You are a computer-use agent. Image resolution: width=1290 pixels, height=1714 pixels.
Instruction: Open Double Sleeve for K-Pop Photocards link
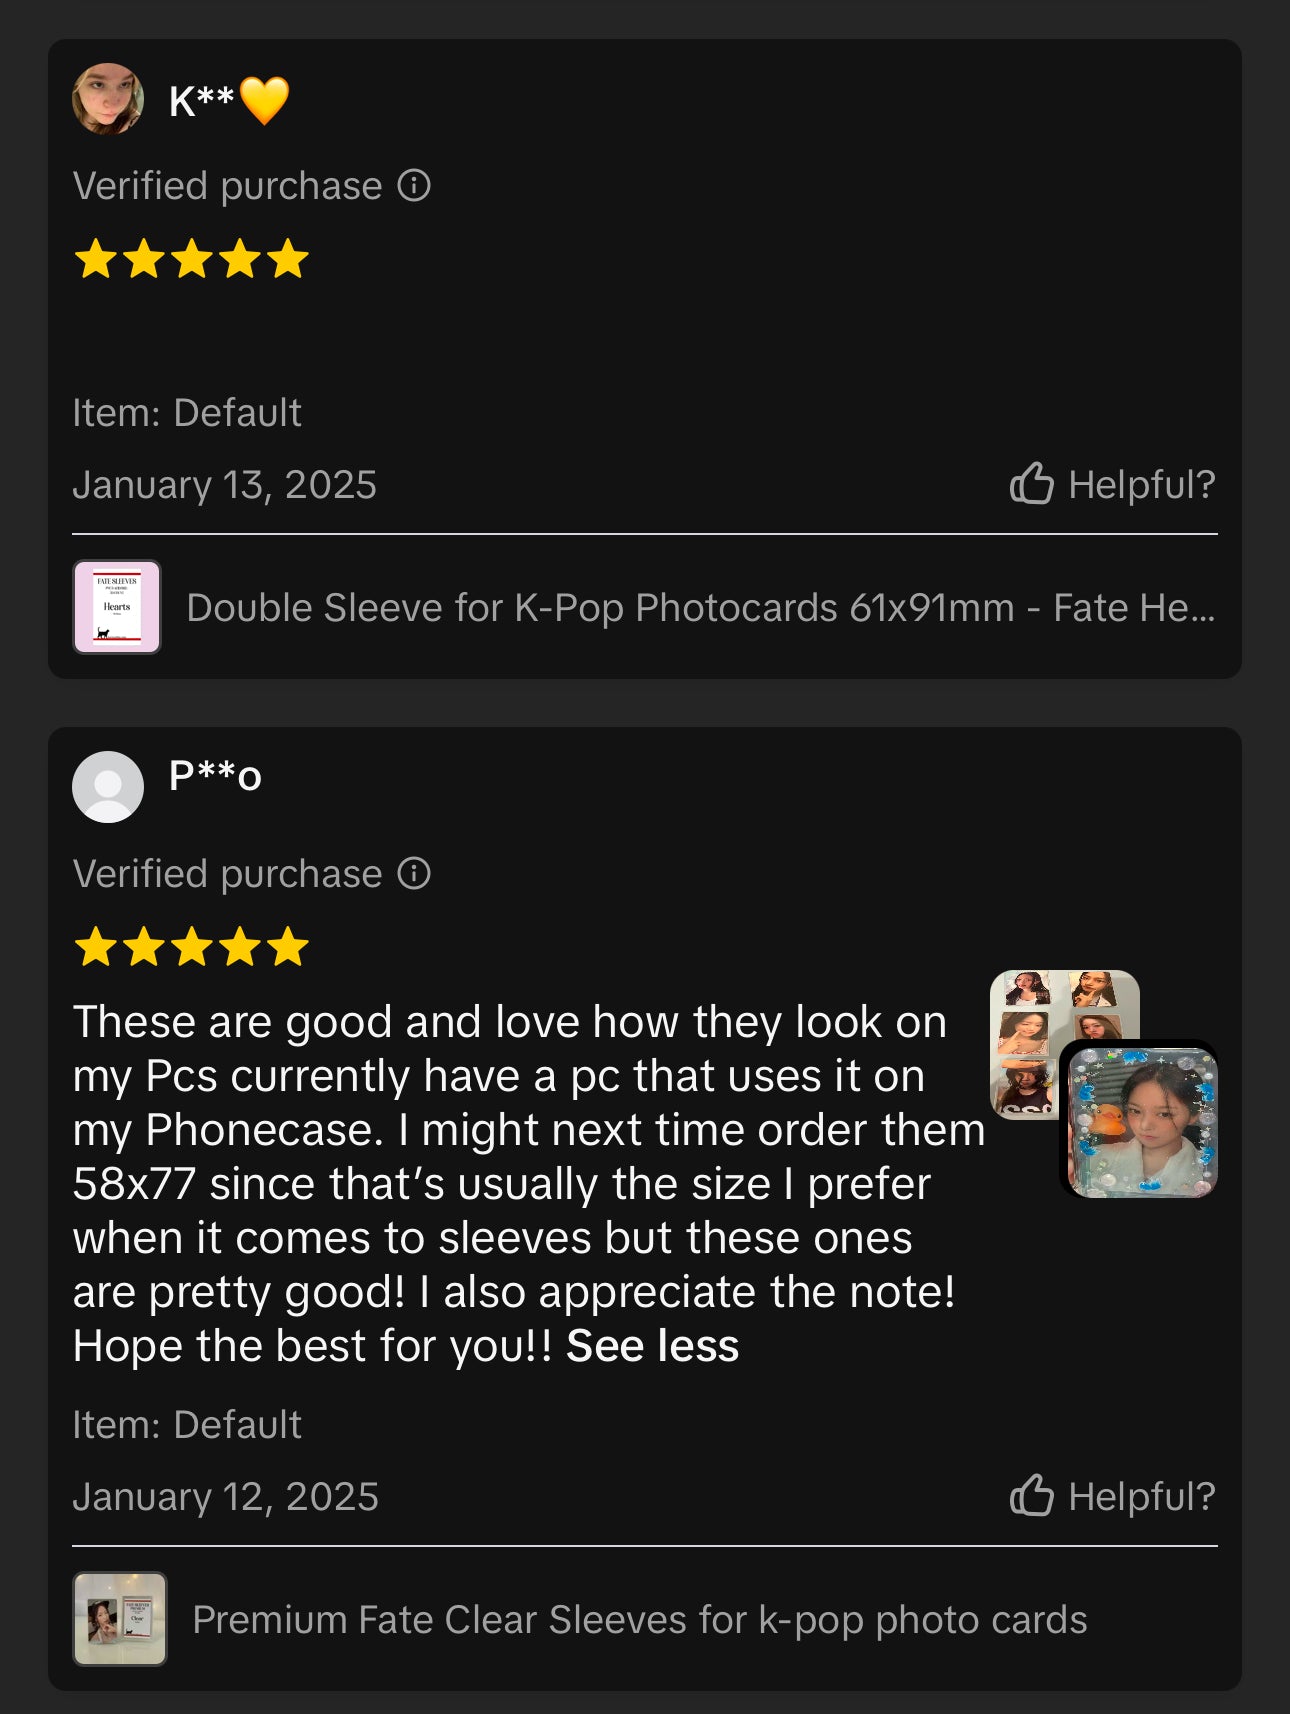point(700,608)
